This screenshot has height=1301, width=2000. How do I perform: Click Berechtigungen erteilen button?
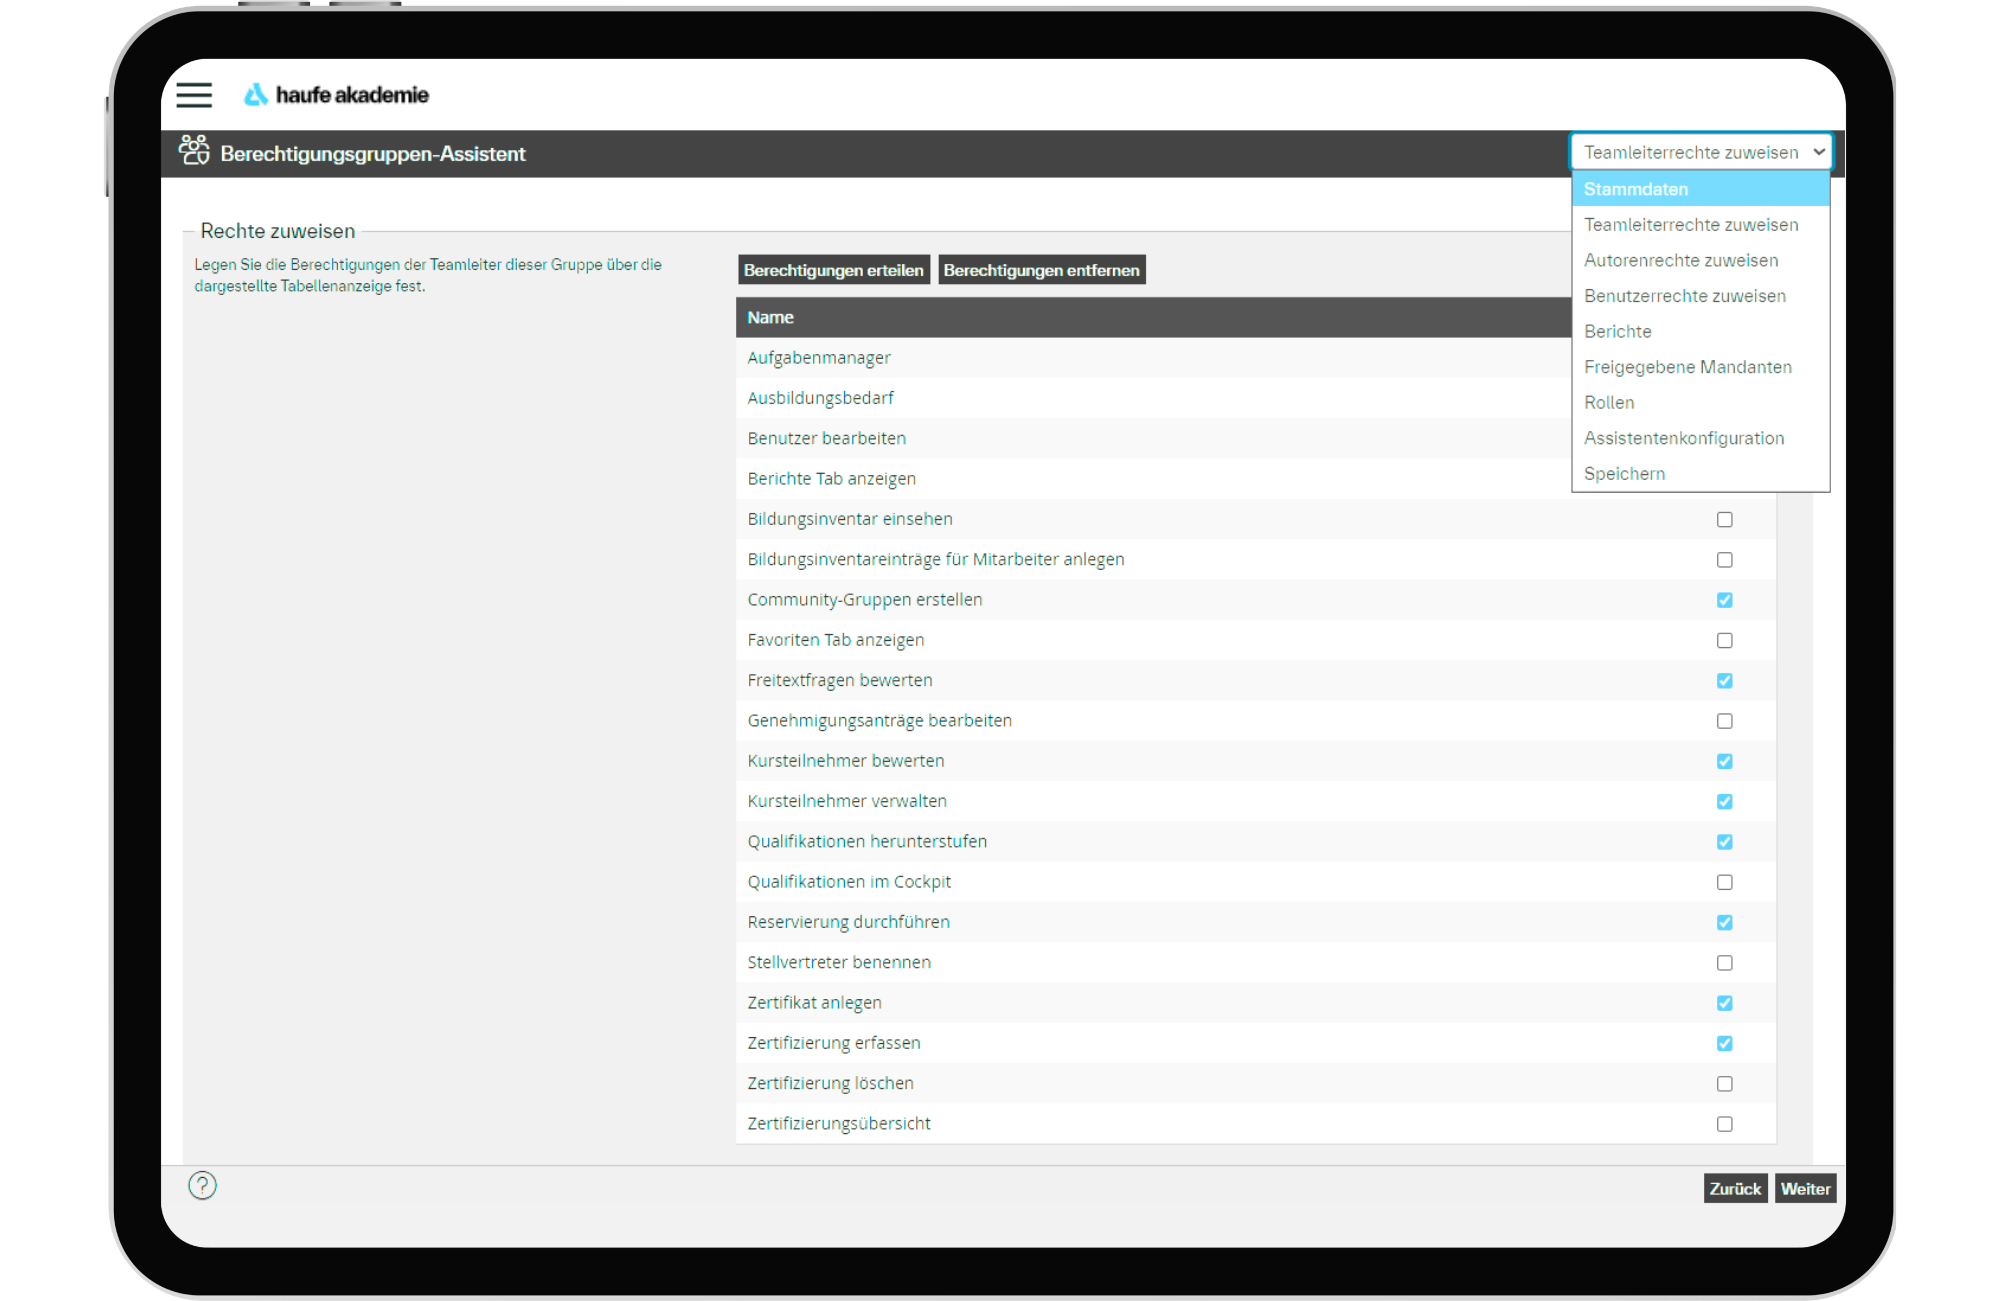pos(834,270)
